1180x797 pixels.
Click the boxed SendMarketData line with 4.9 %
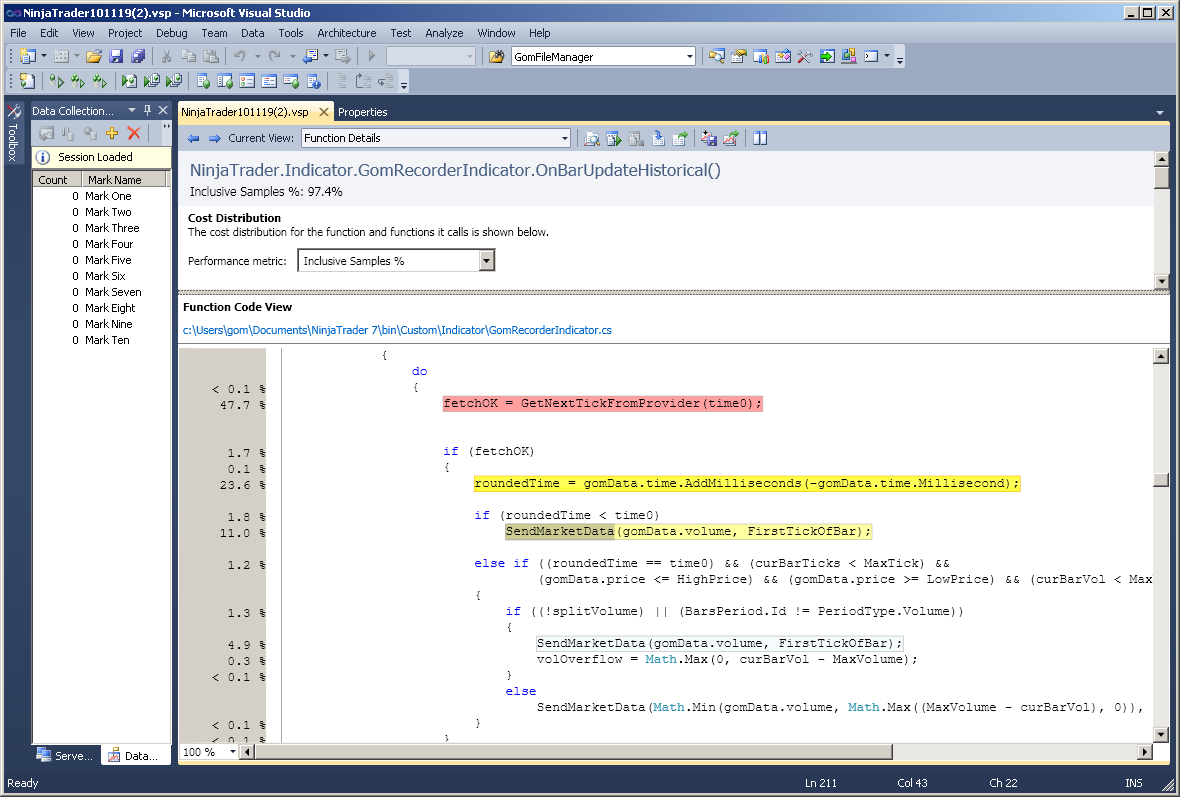point(719,643)
